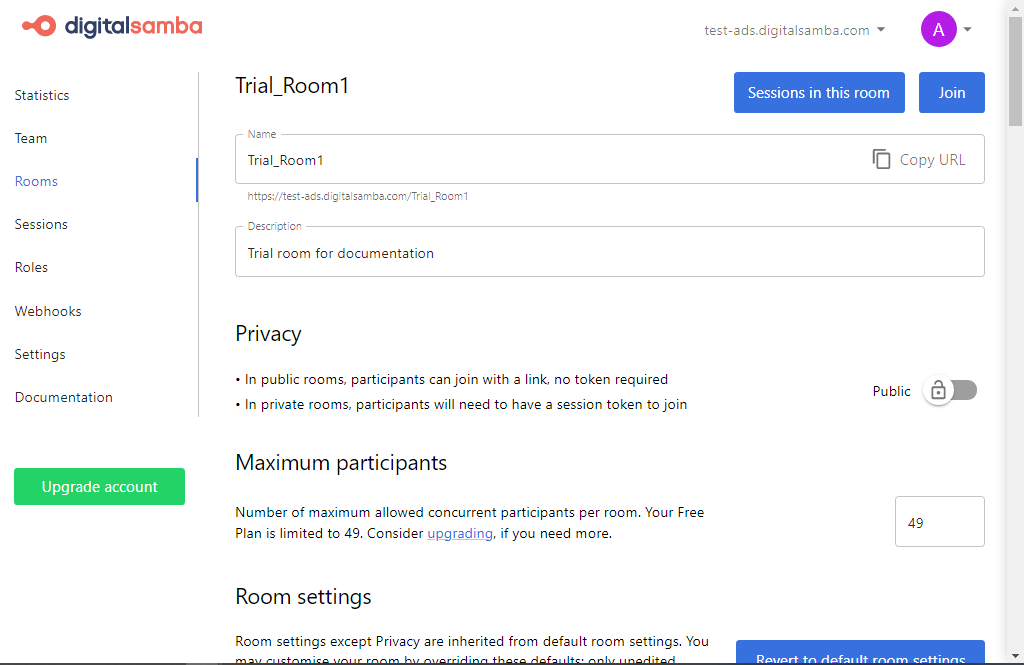Open Sessions in this room

819,92
